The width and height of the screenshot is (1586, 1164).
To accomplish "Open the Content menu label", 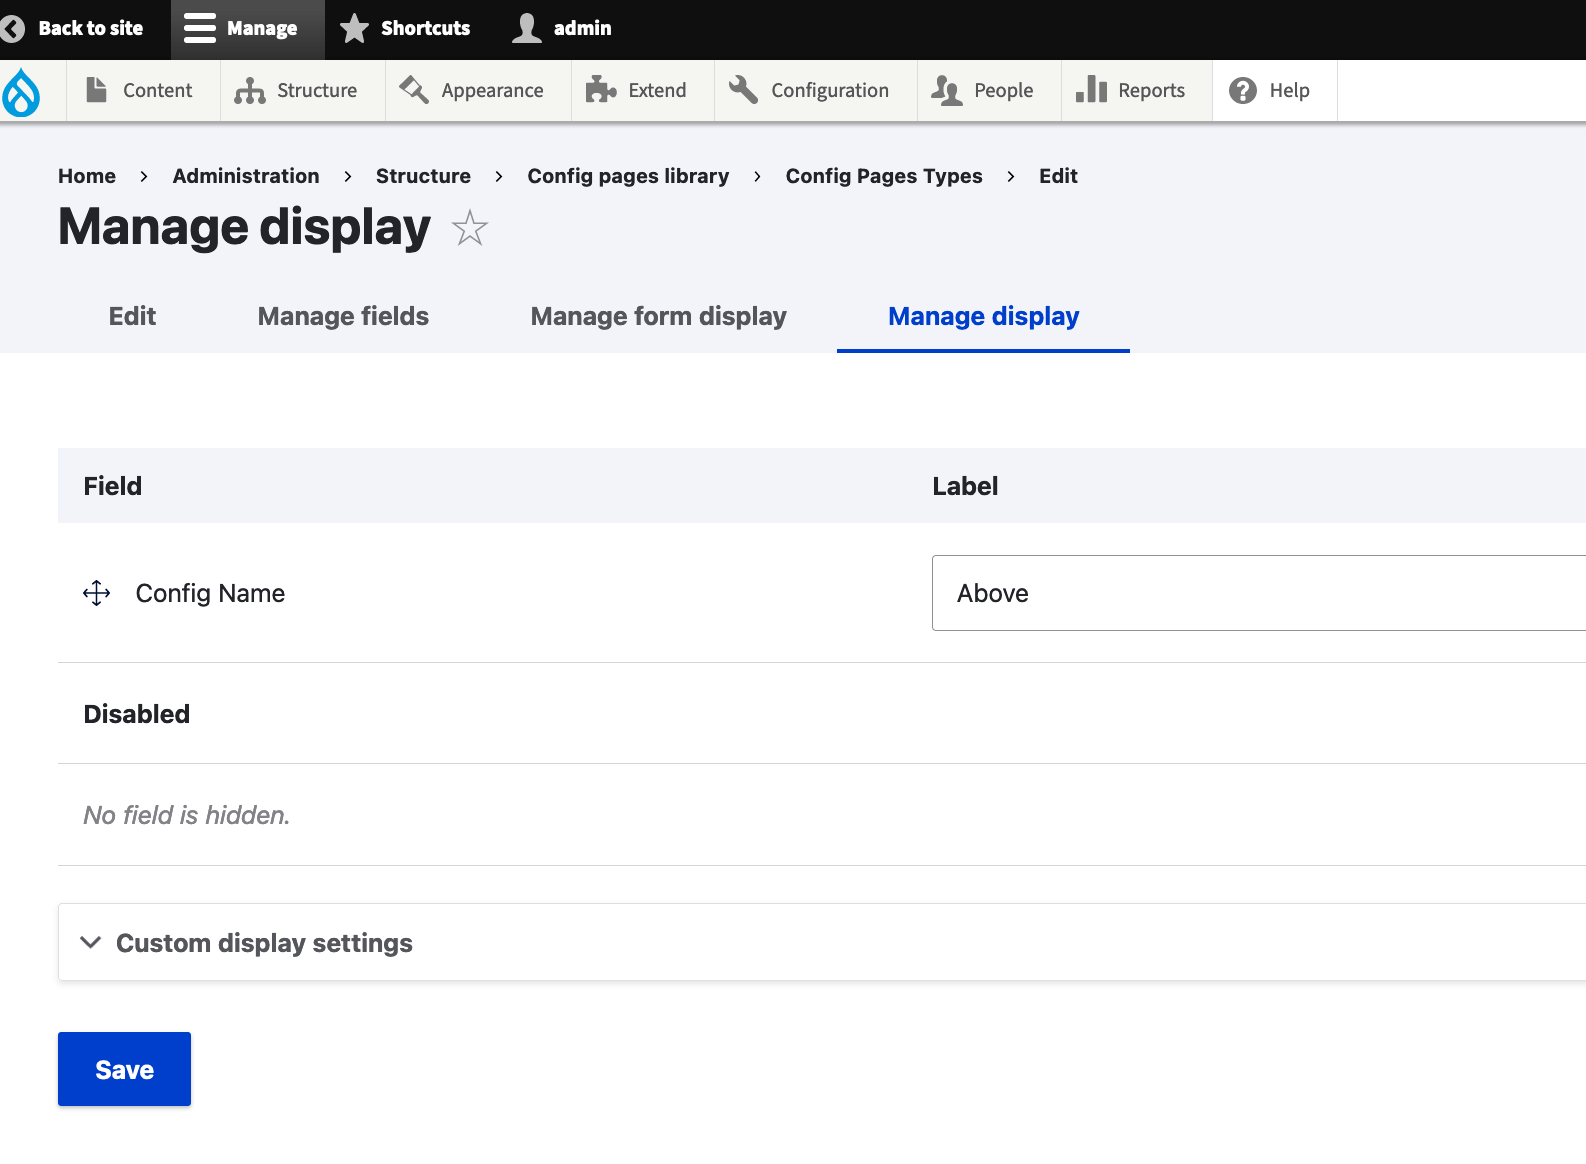I will [157, 90].
